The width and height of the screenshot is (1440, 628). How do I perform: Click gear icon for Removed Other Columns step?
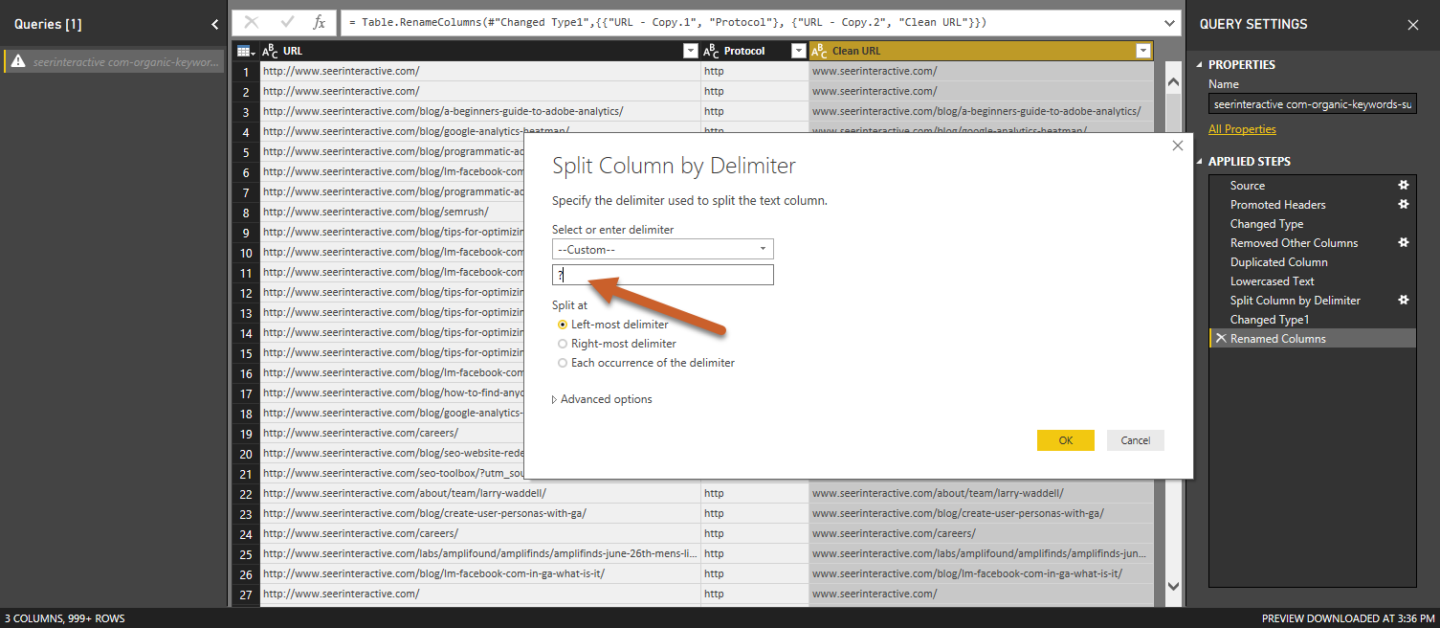point(1403,242)
